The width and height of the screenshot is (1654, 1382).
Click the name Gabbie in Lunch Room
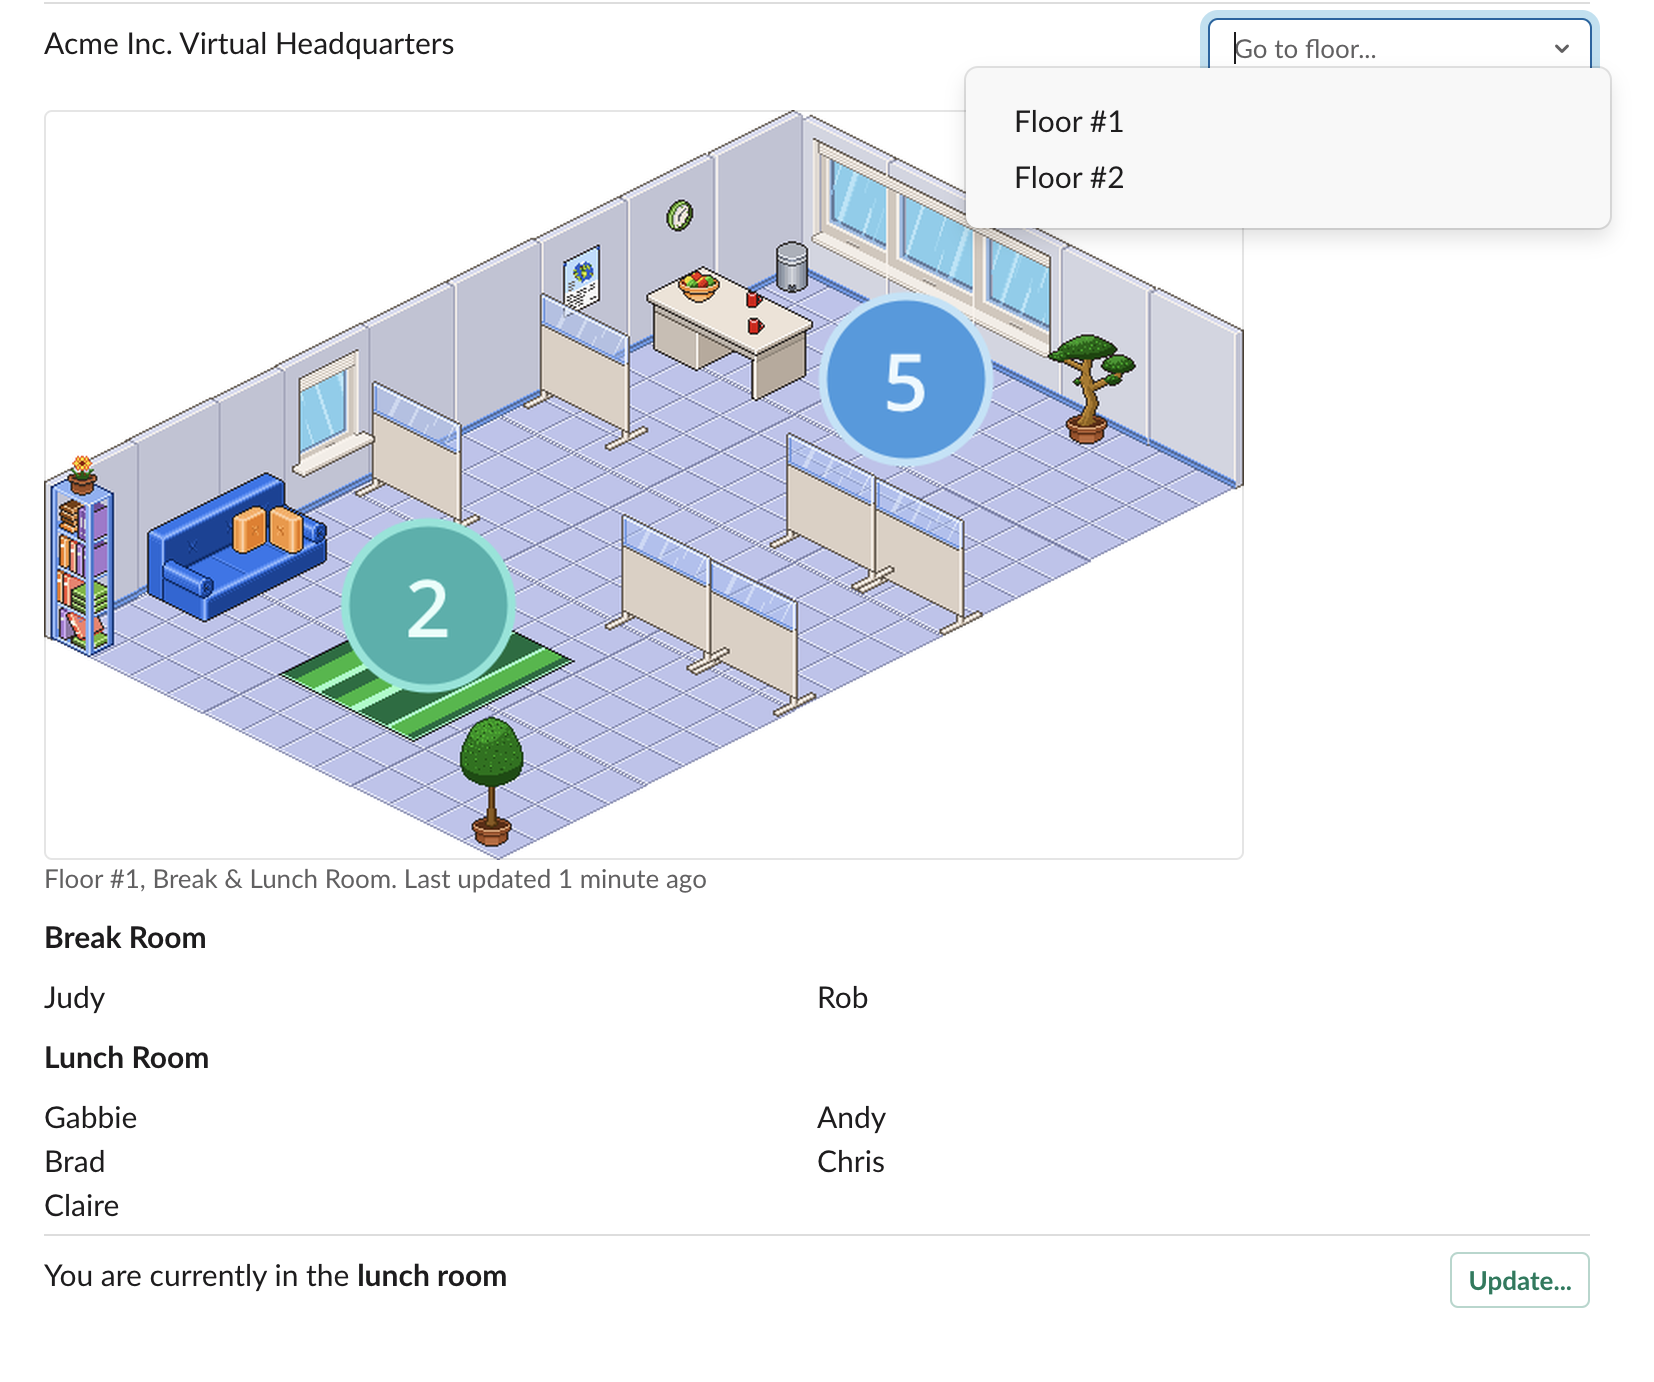tap(91, 1118)
